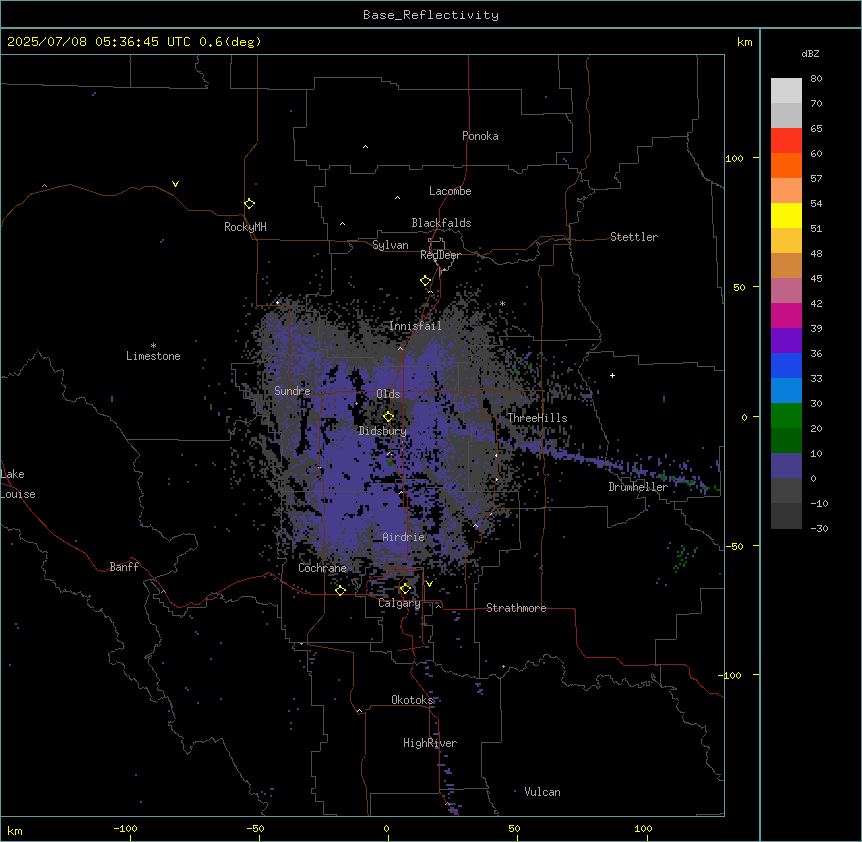
Task: Click the -100 tick on the vertical axis
Action: 731,675
